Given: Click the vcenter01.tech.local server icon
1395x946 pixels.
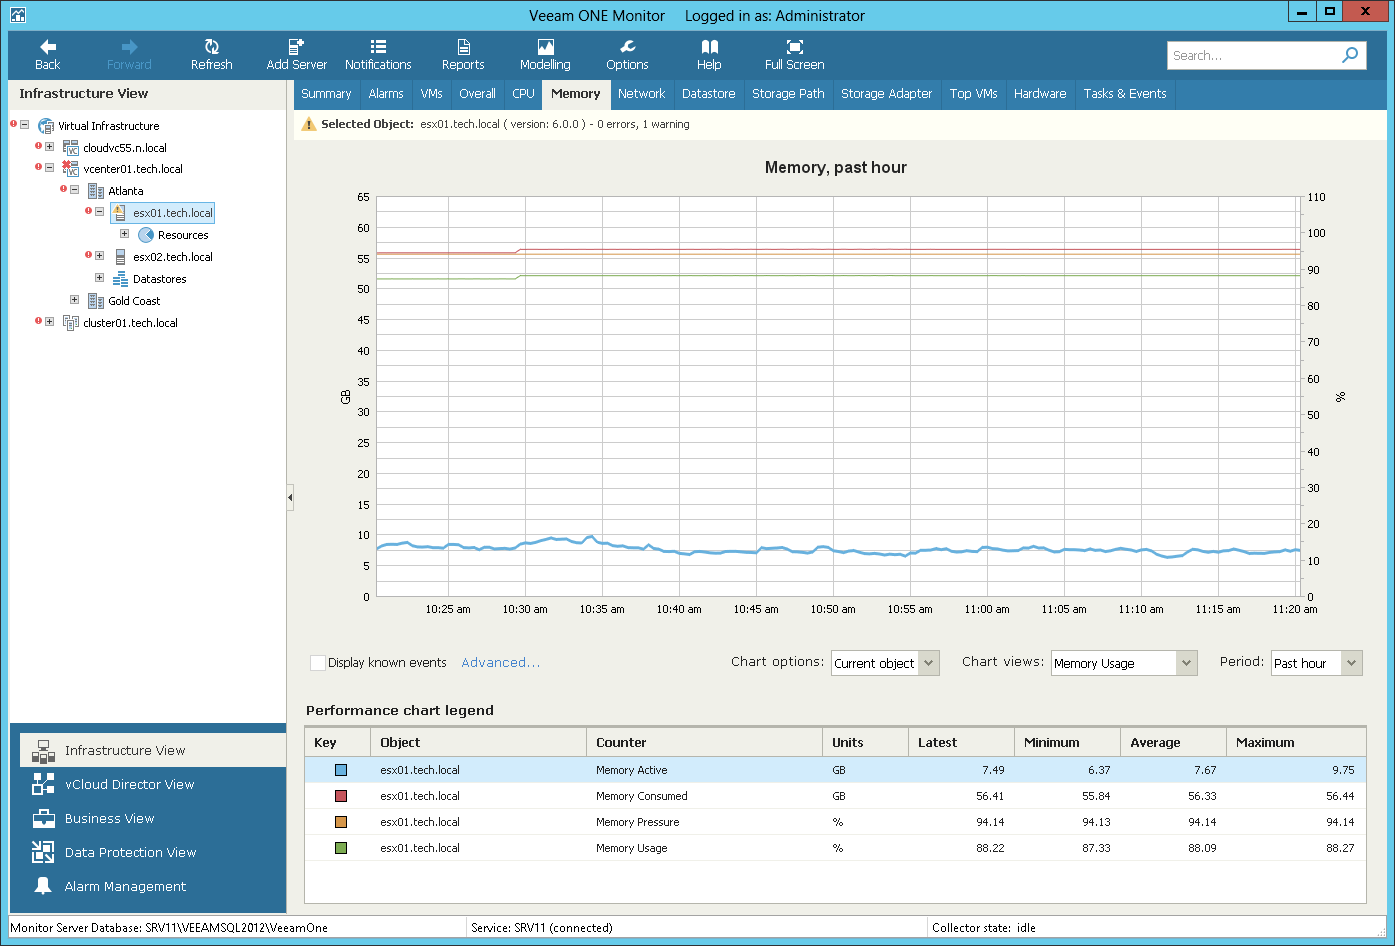Looking at the screenshot, I should [x=70, y=169].
